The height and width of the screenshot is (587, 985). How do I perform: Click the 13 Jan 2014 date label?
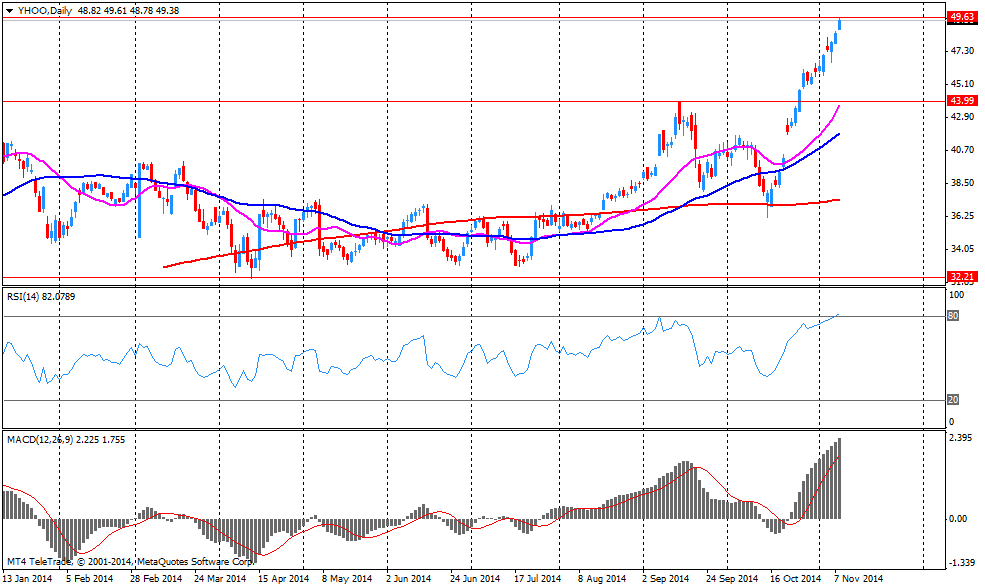coord(30,579)
